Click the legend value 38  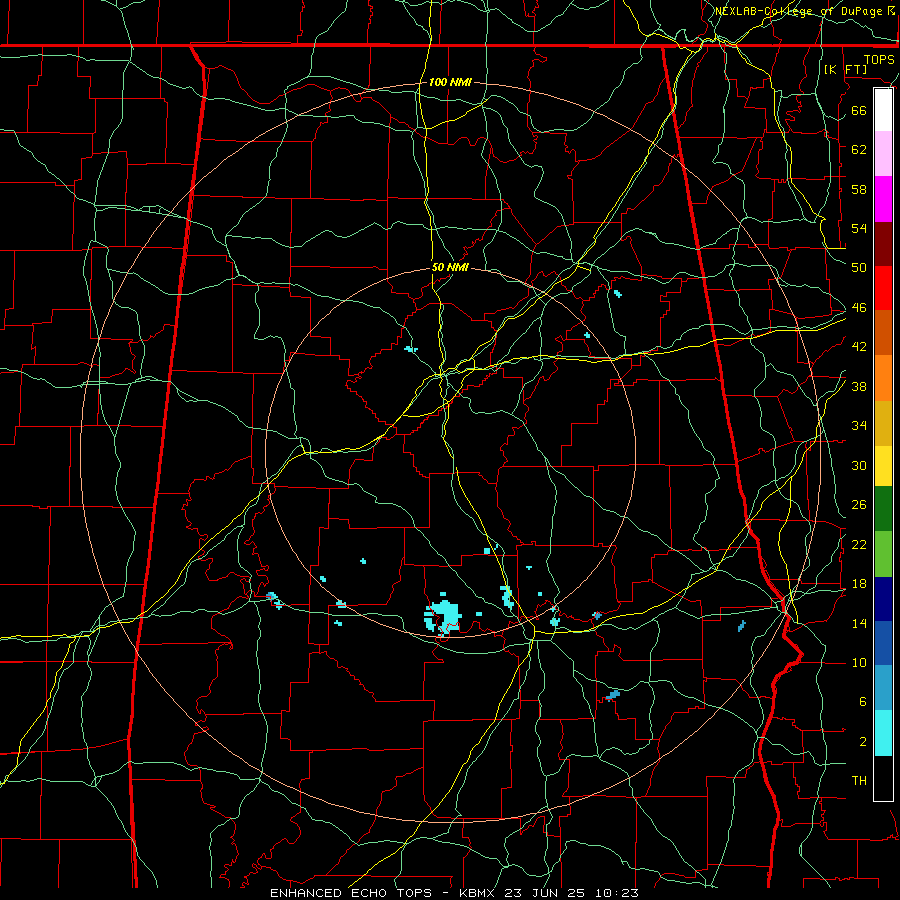tap(859, 387)
